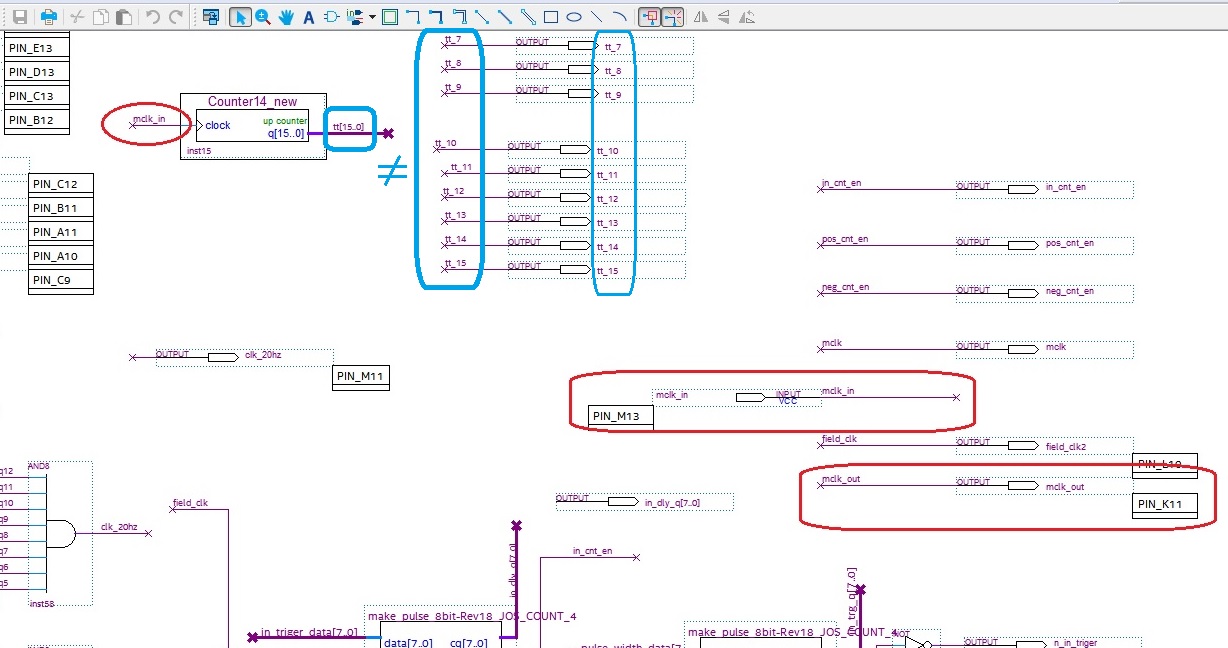Click the Paste clipboard icon
This screenshot has width=1228, height=648.
[124, 17]
